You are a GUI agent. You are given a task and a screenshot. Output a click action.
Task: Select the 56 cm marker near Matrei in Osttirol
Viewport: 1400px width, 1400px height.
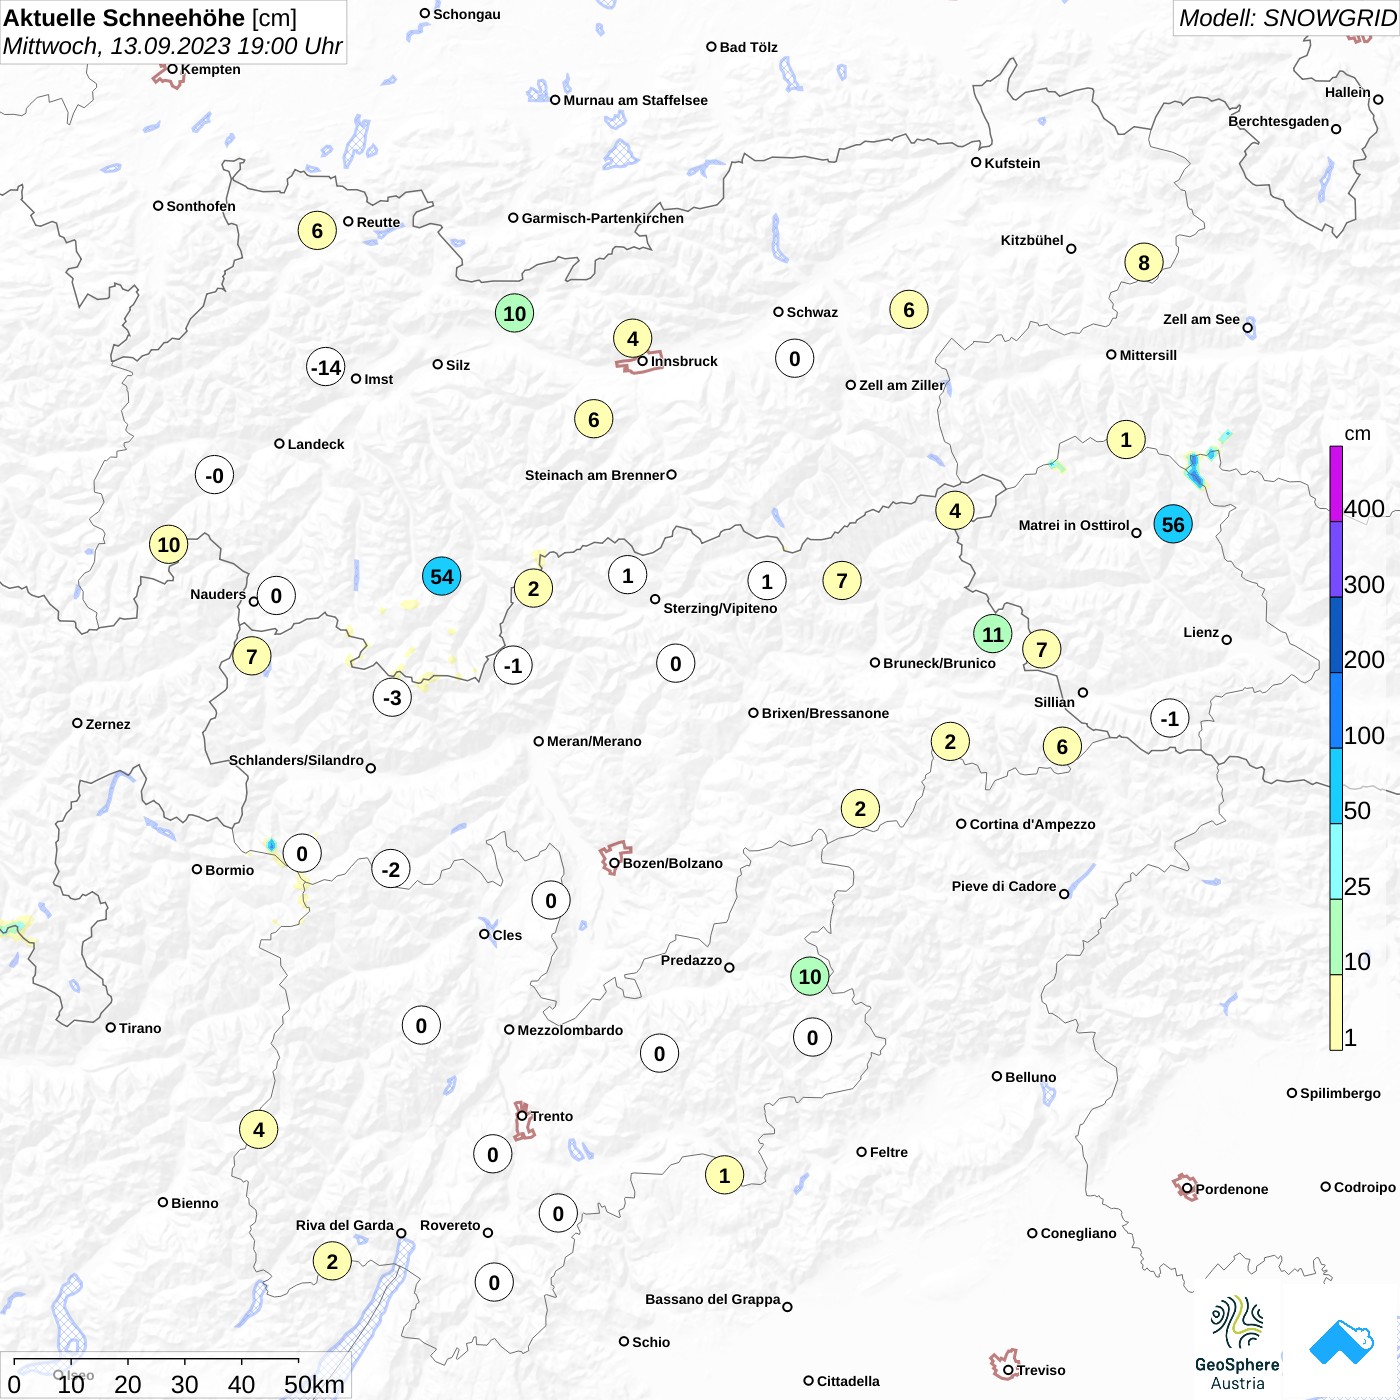click(x=1173, y=524)
